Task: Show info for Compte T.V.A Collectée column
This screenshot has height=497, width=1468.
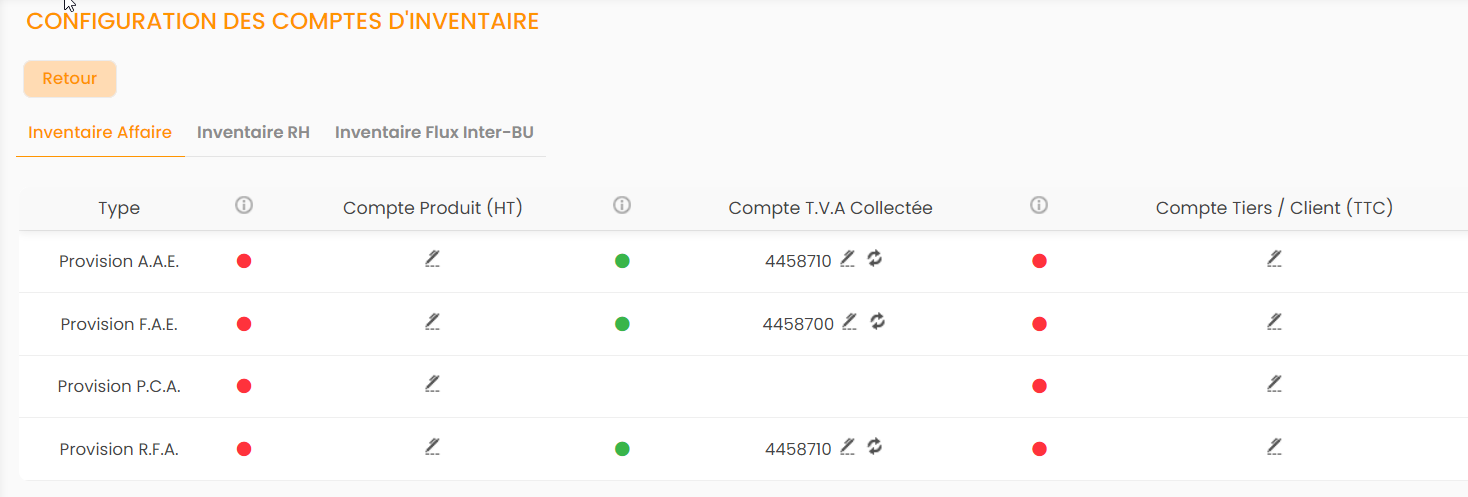Action: tap(622, 205)
